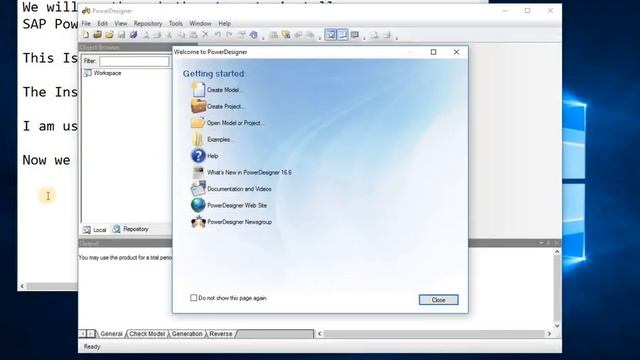
Task: Close the Welcome dialog with the X button
Action: click(456, 52)
